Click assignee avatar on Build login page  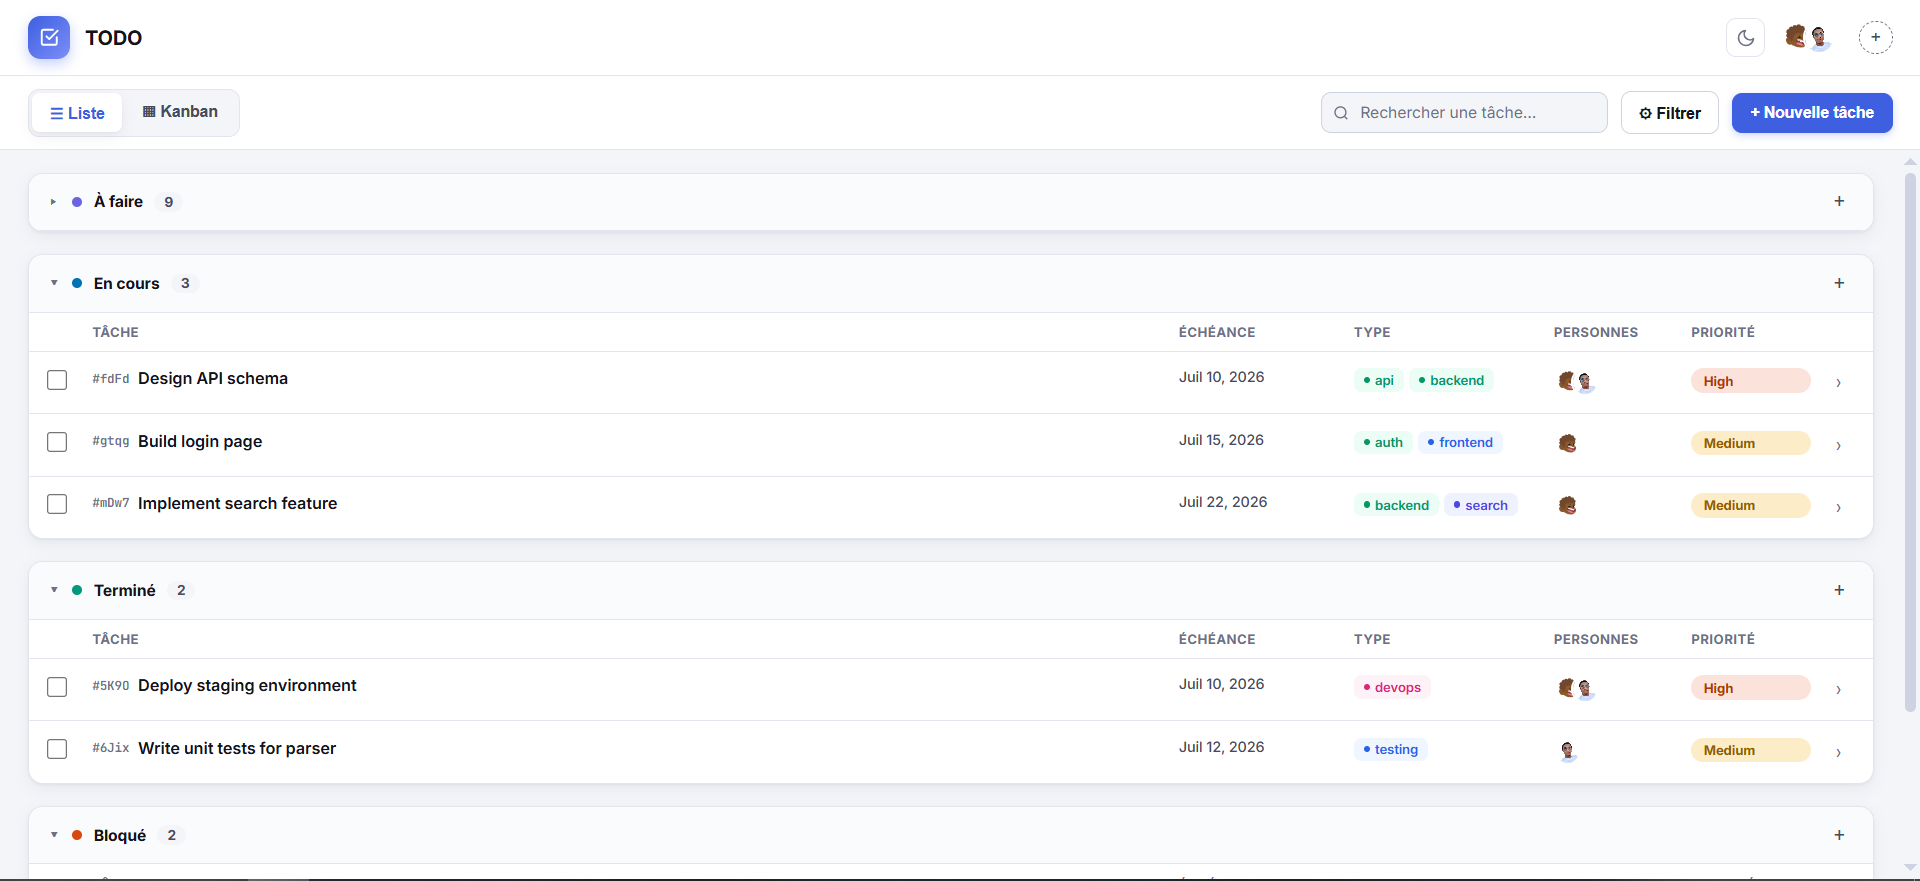pos(1567,443)
